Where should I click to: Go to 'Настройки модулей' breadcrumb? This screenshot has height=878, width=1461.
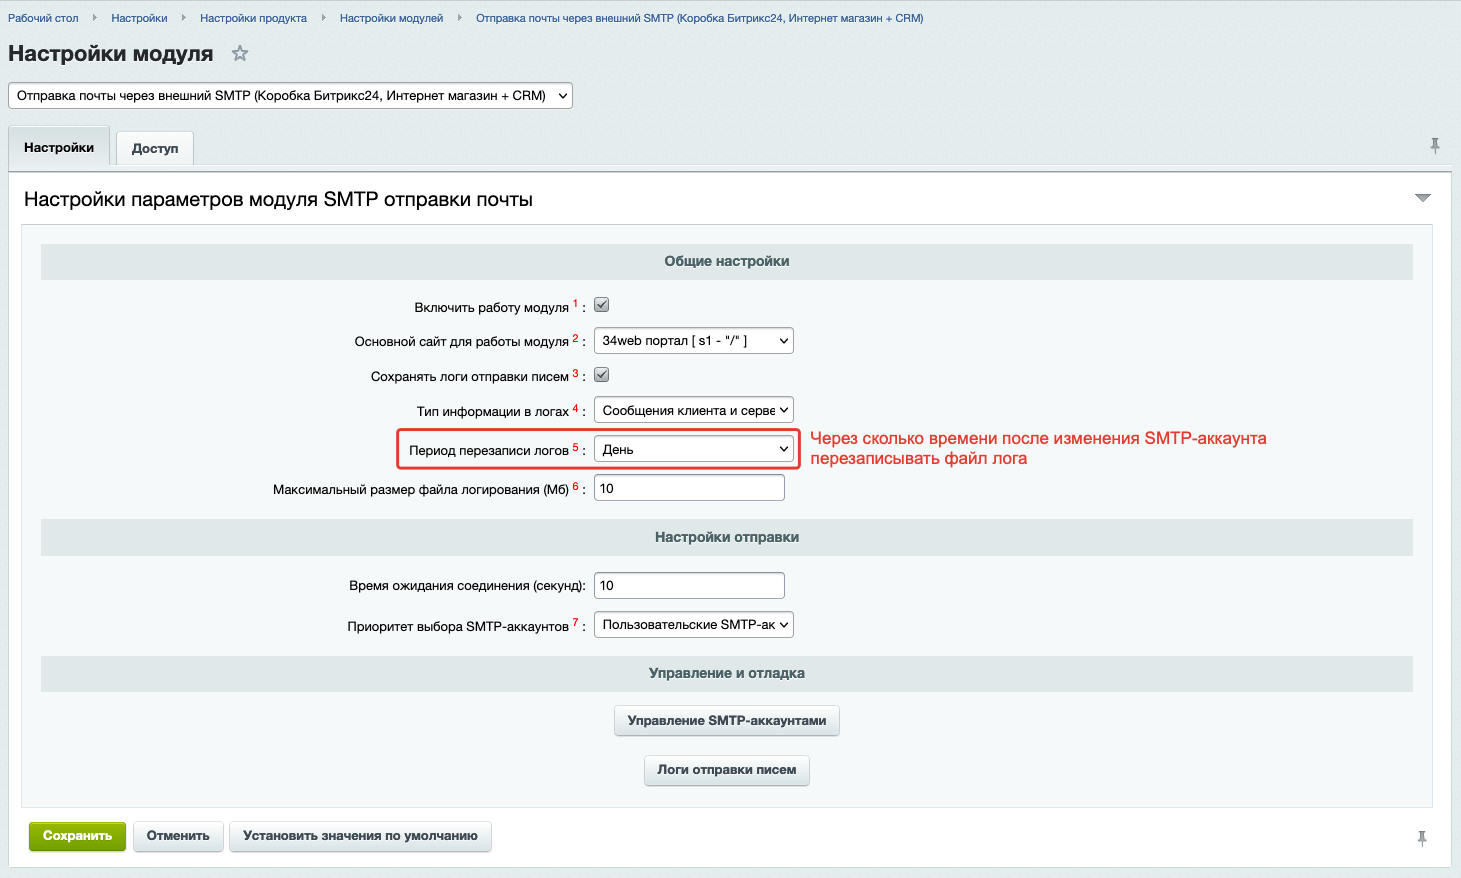[x=391, y=18]
